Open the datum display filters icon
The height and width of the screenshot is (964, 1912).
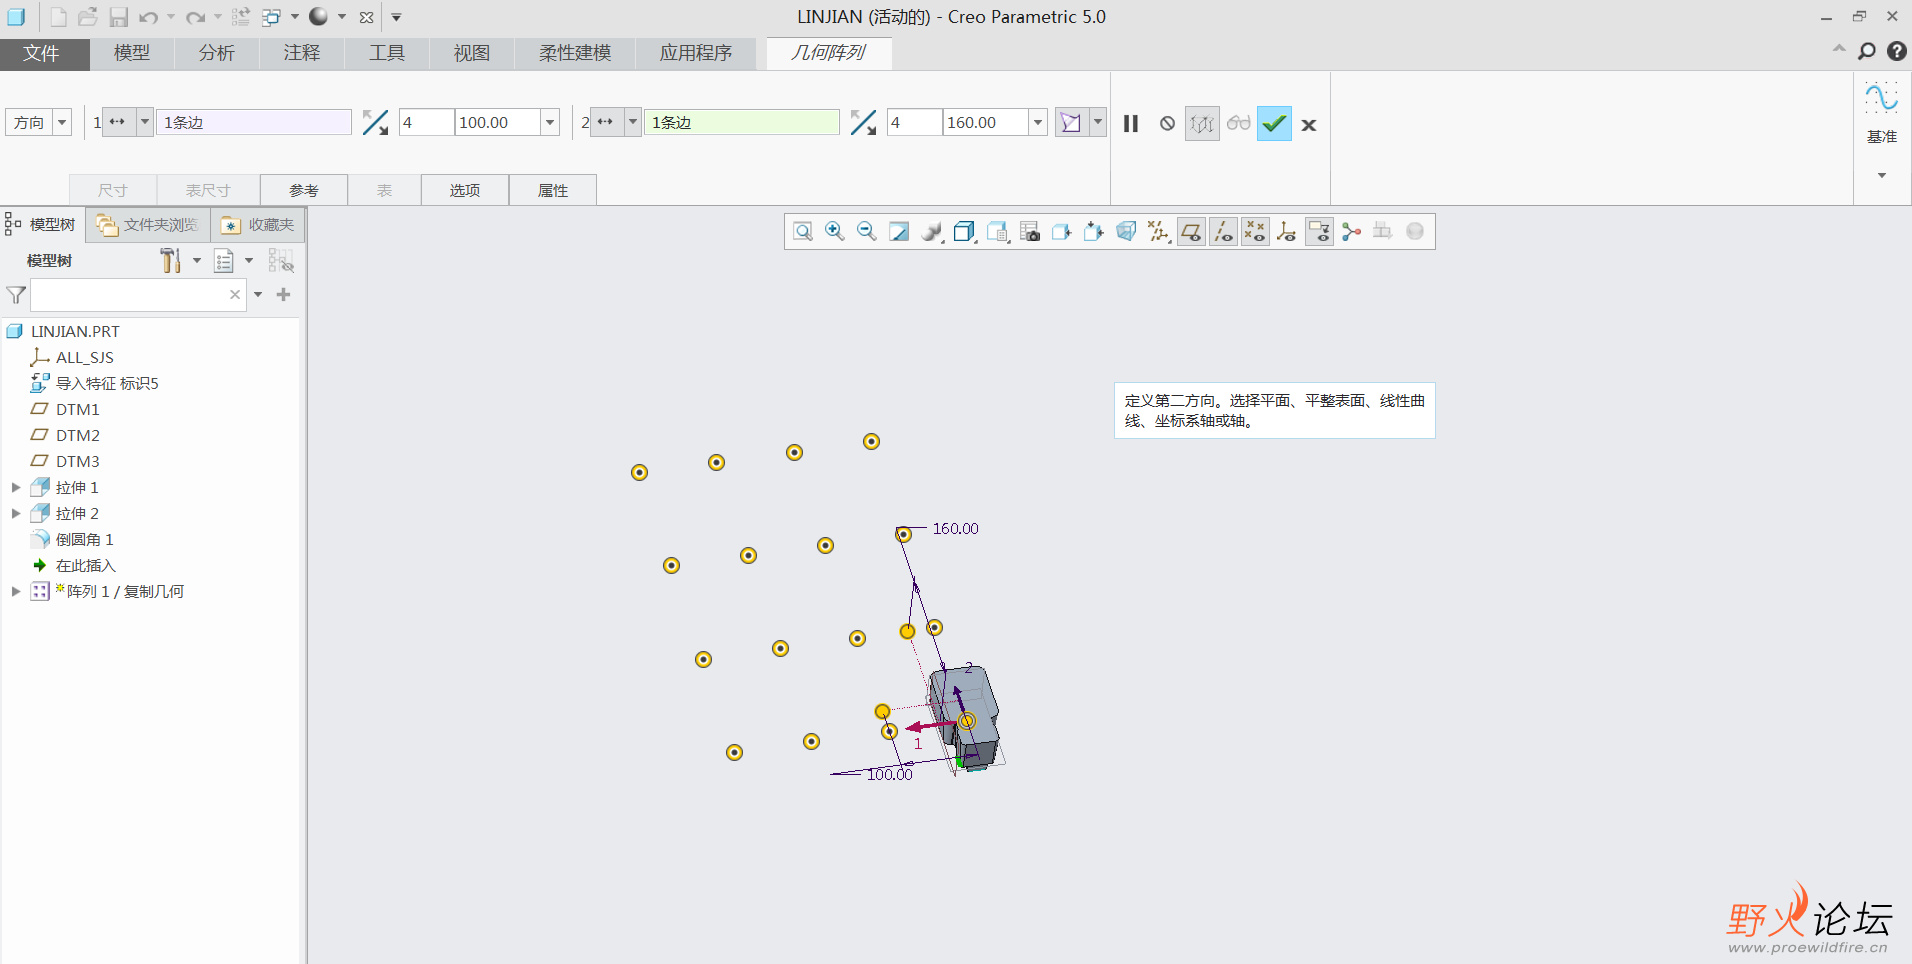pos(1158,232)
